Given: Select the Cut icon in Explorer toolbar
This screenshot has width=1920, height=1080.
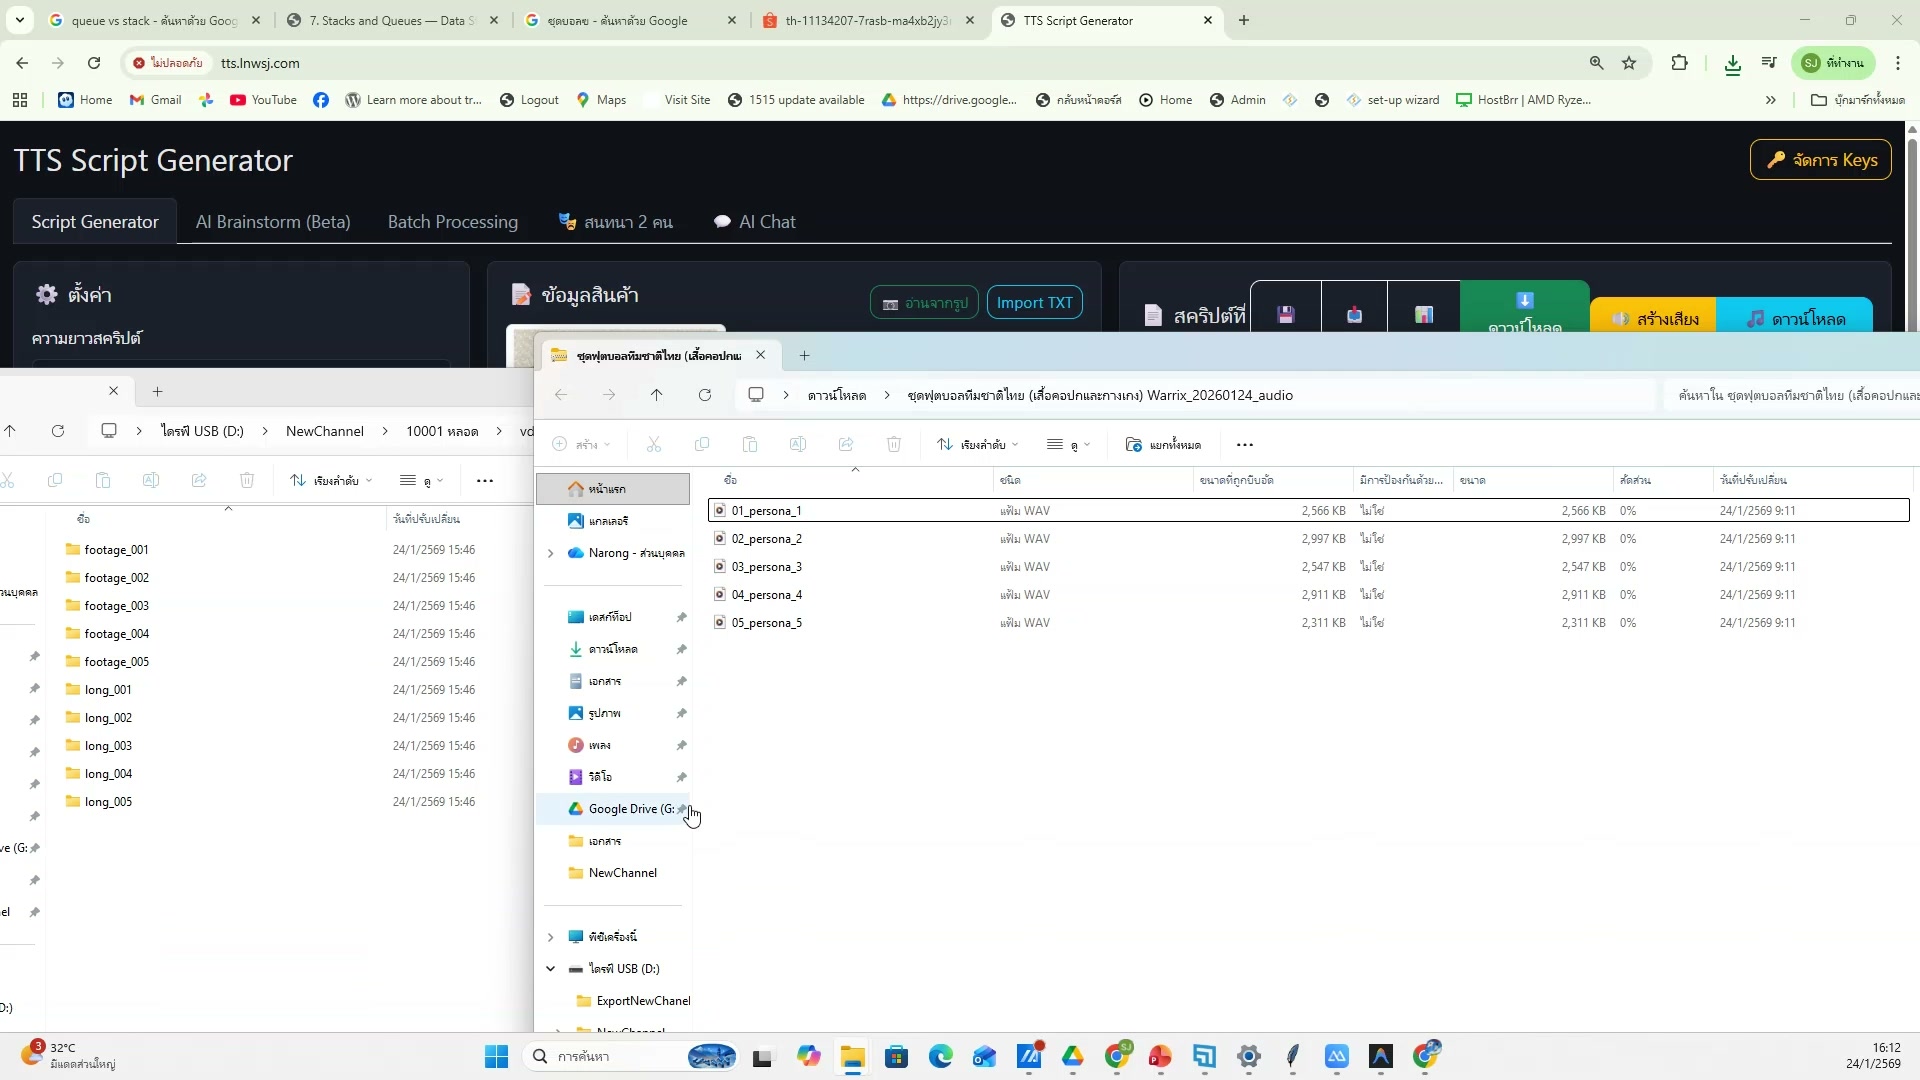Looking at the screenshot, I should point(654,444).
